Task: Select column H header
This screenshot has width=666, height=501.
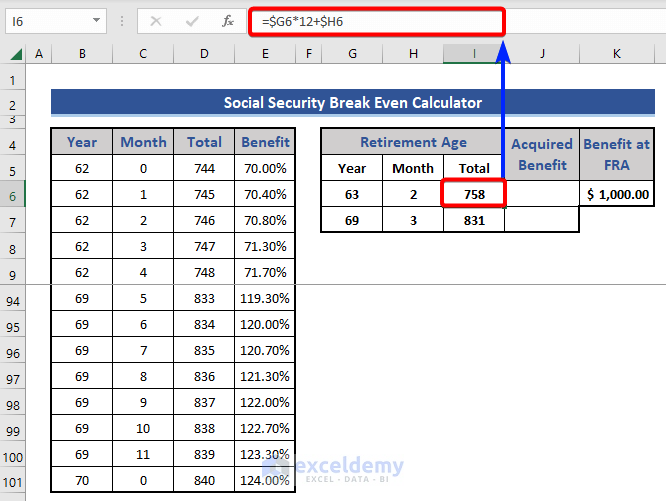Action: point(413,54)
